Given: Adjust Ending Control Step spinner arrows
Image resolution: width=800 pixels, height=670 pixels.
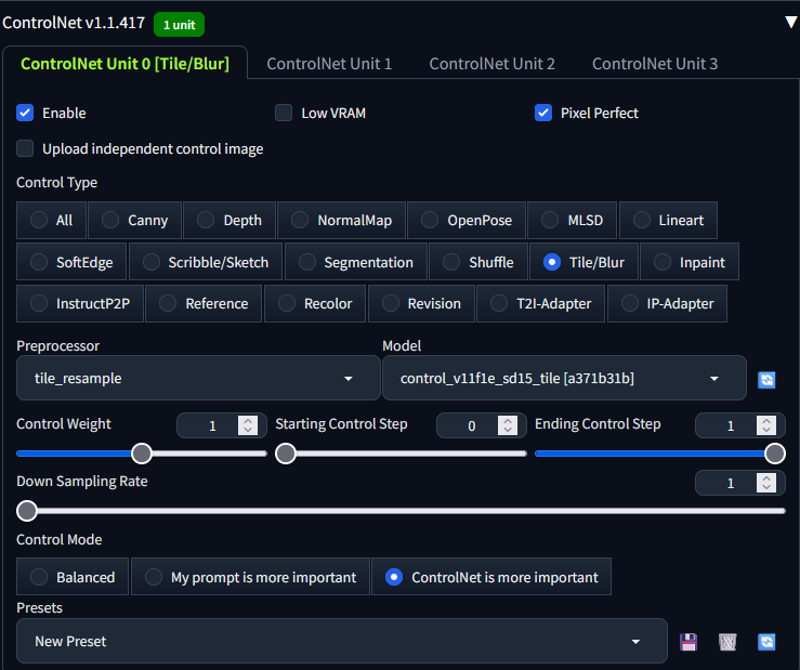Looking at the screenshot, I should click(x=766, y=425).
